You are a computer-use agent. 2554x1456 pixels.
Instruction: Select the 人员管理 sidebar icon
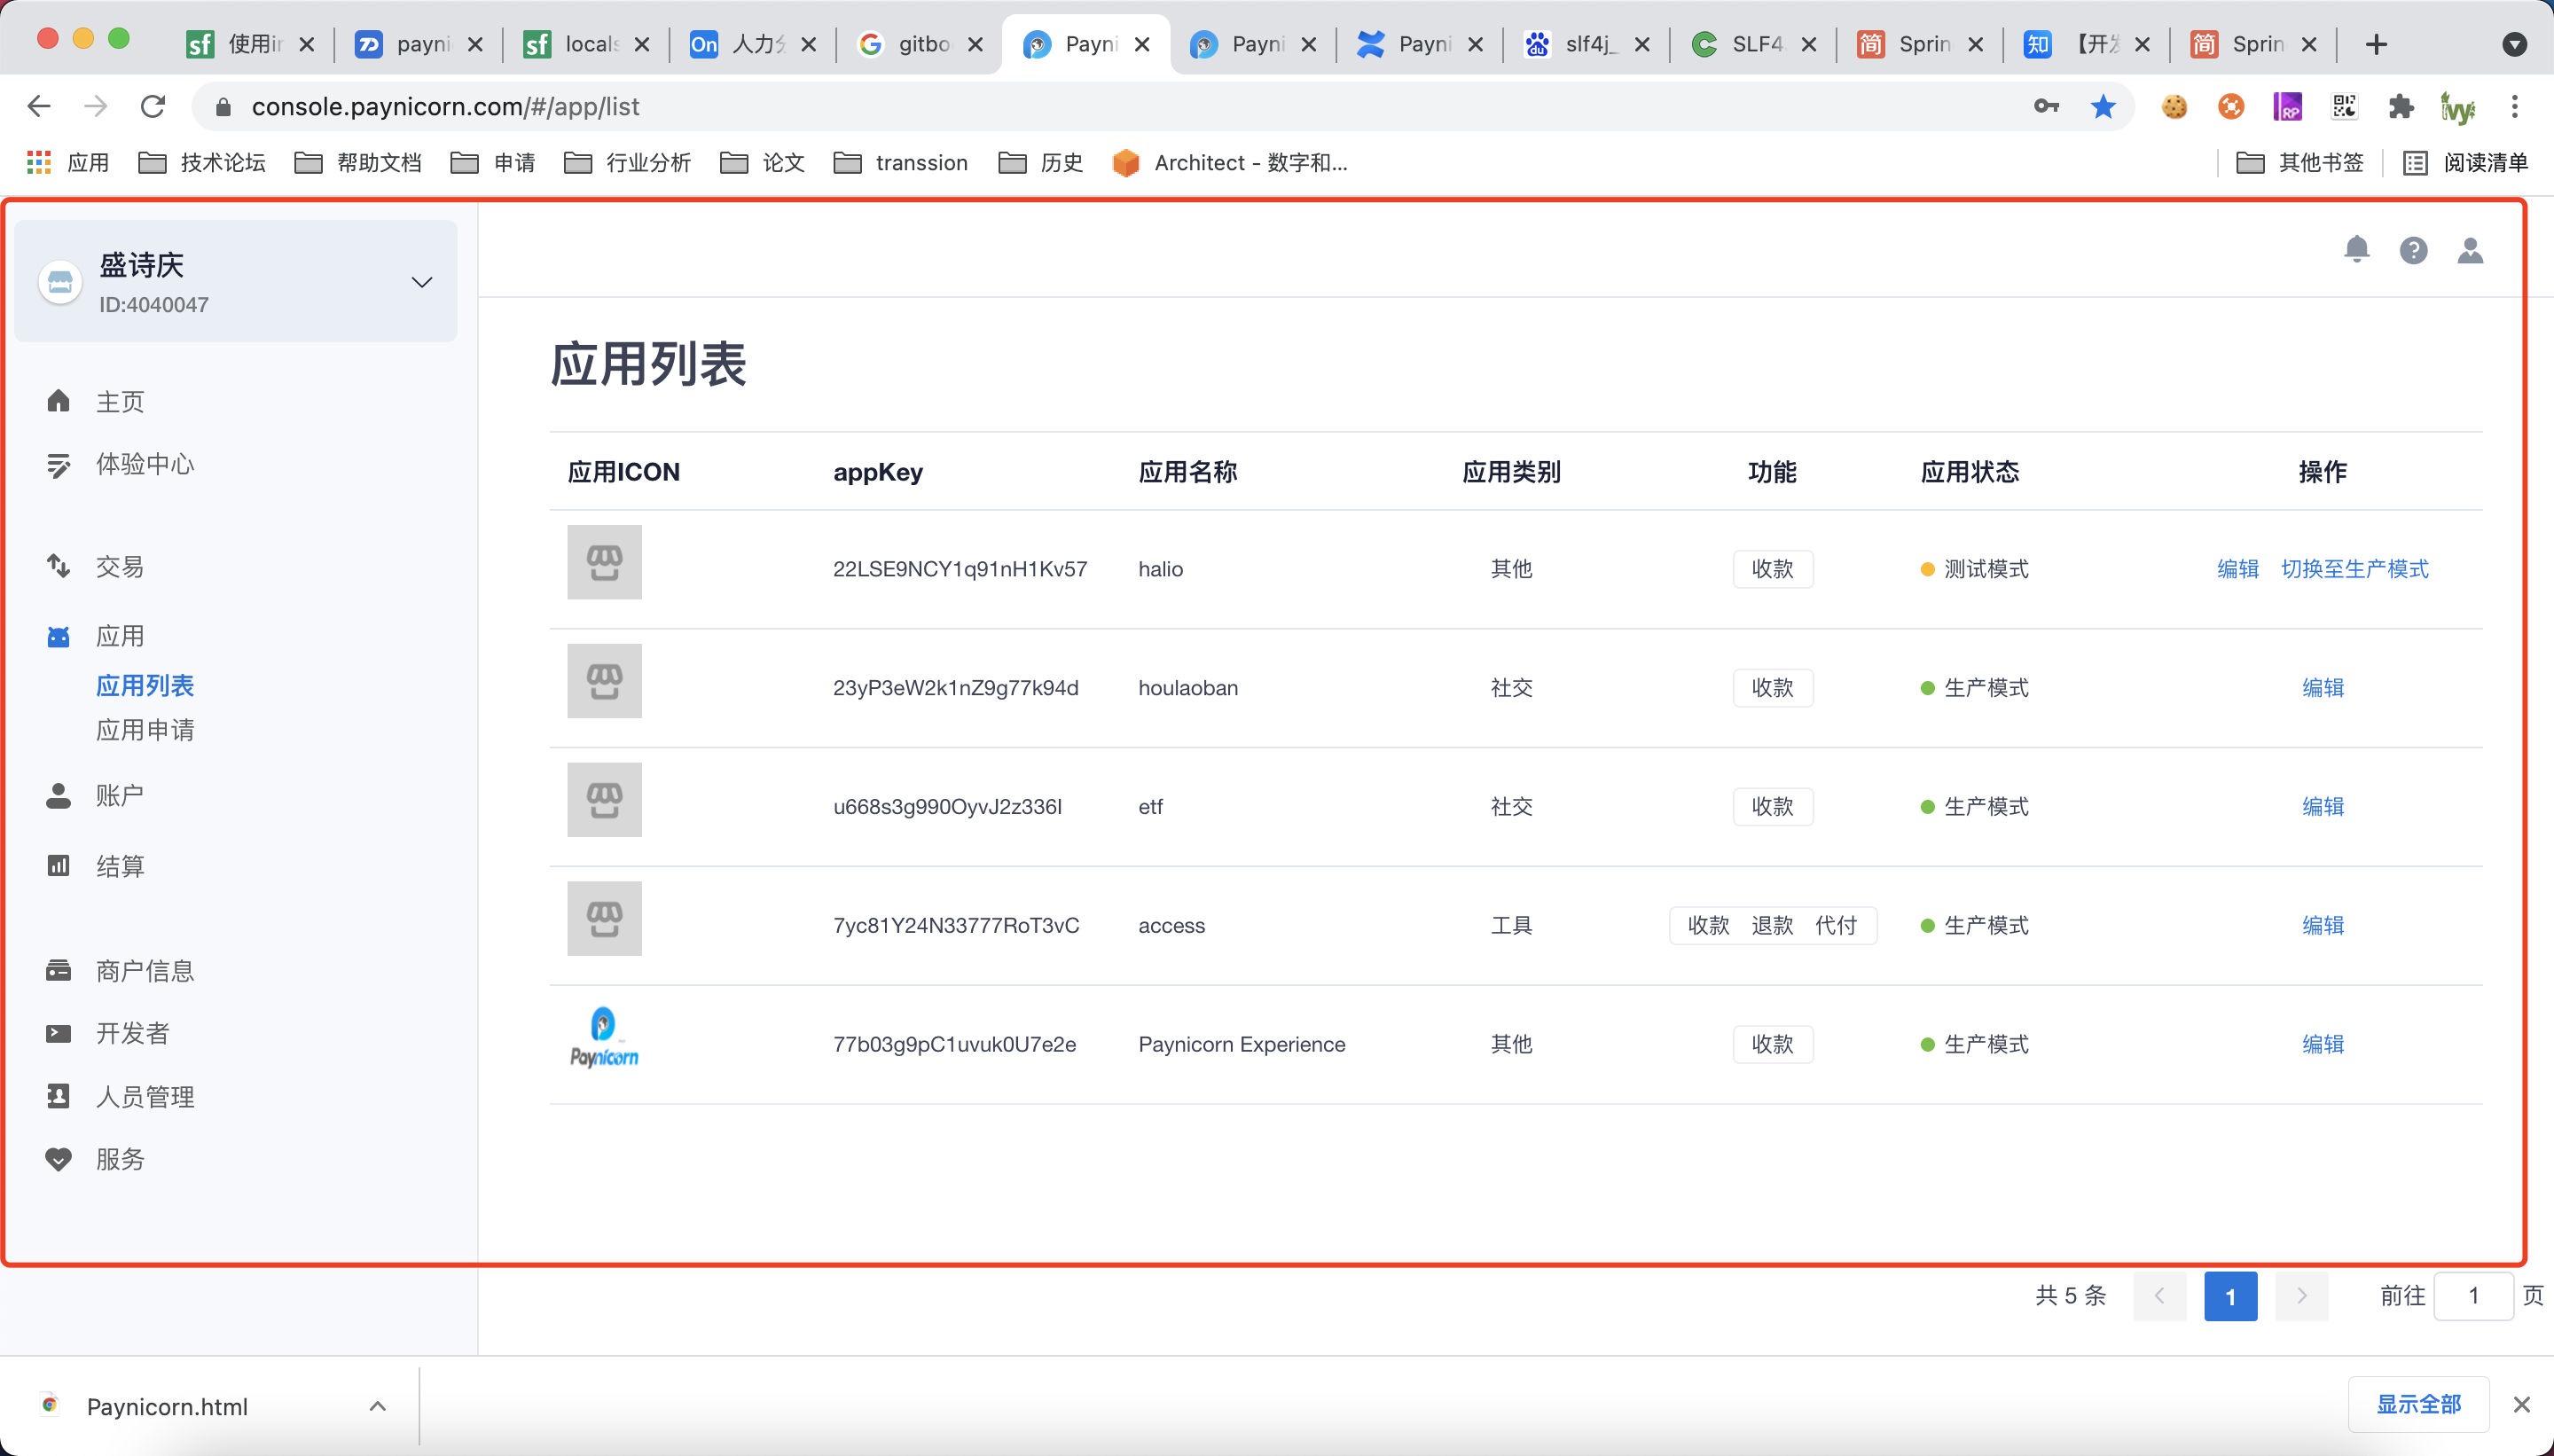145,1096
